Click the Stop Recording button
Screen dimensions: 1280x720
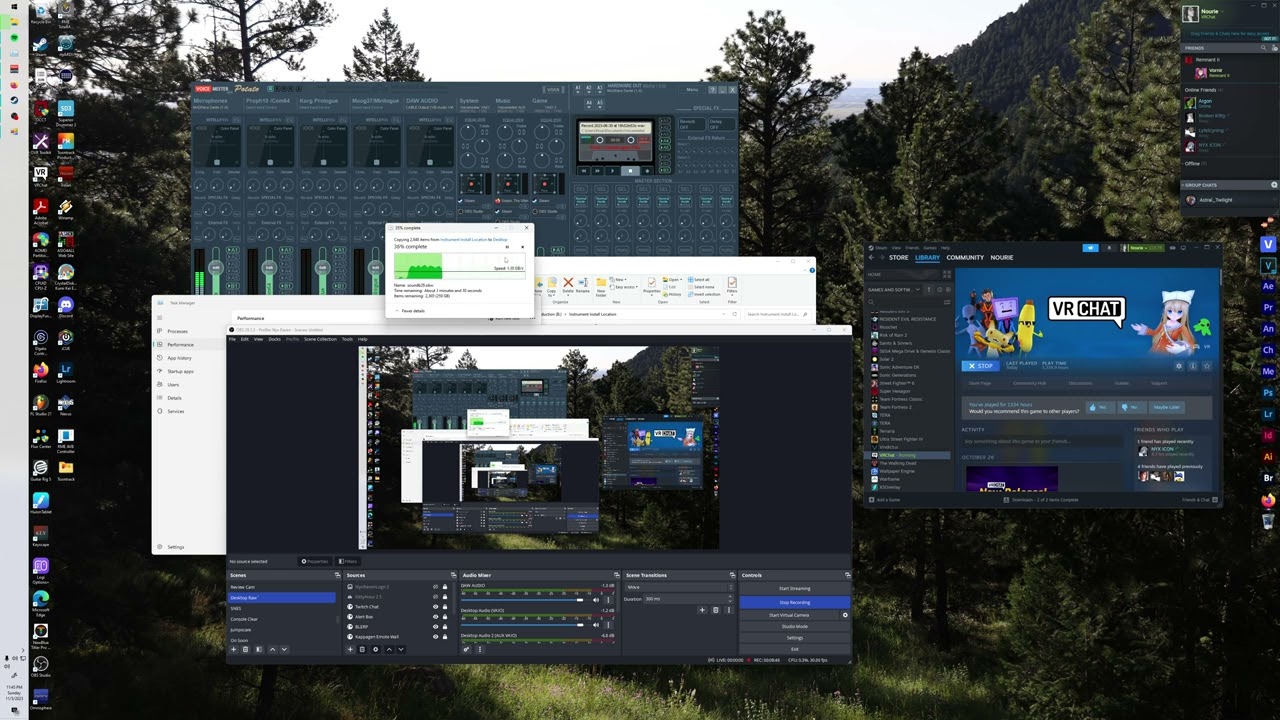(794, 602)
